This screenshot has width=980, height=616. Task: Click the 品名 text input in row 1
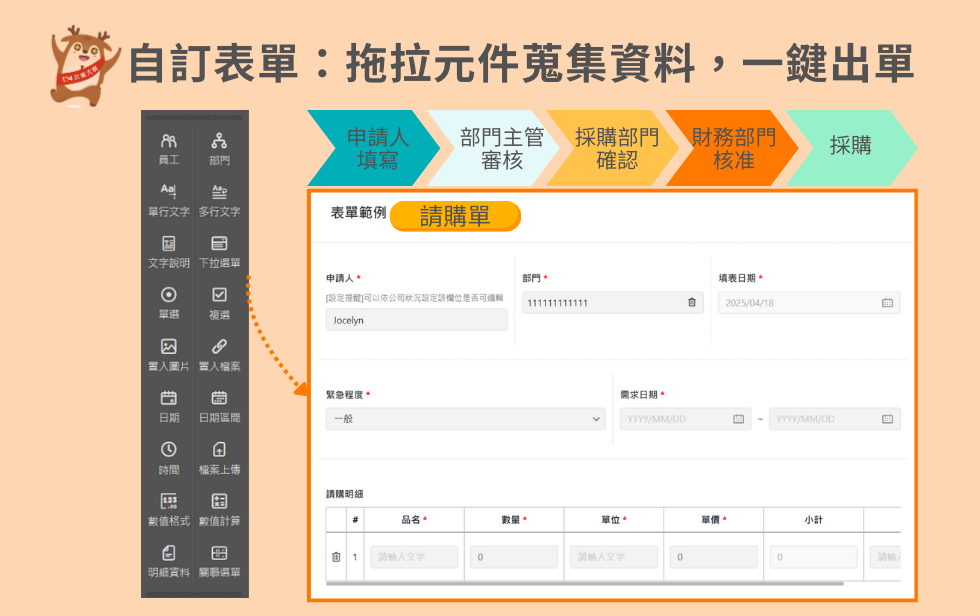point(414,557)
